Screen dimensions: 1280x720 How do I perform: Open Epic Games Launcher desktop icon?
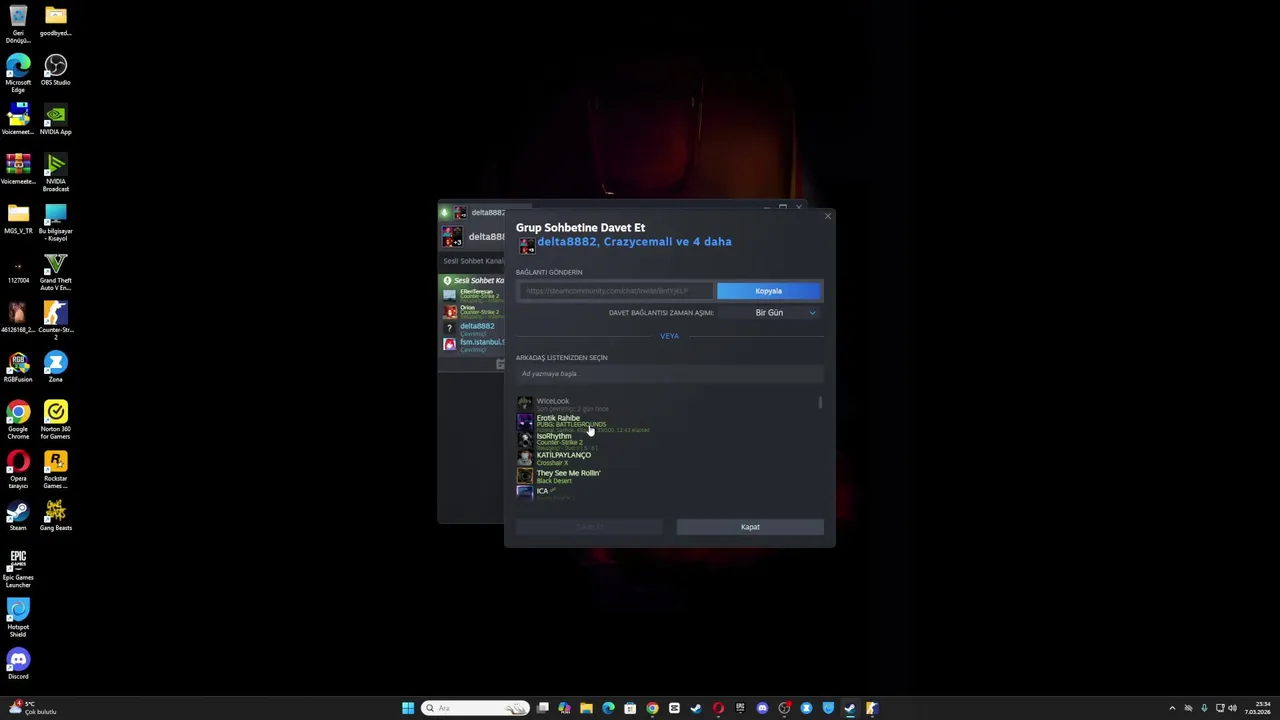18,568
